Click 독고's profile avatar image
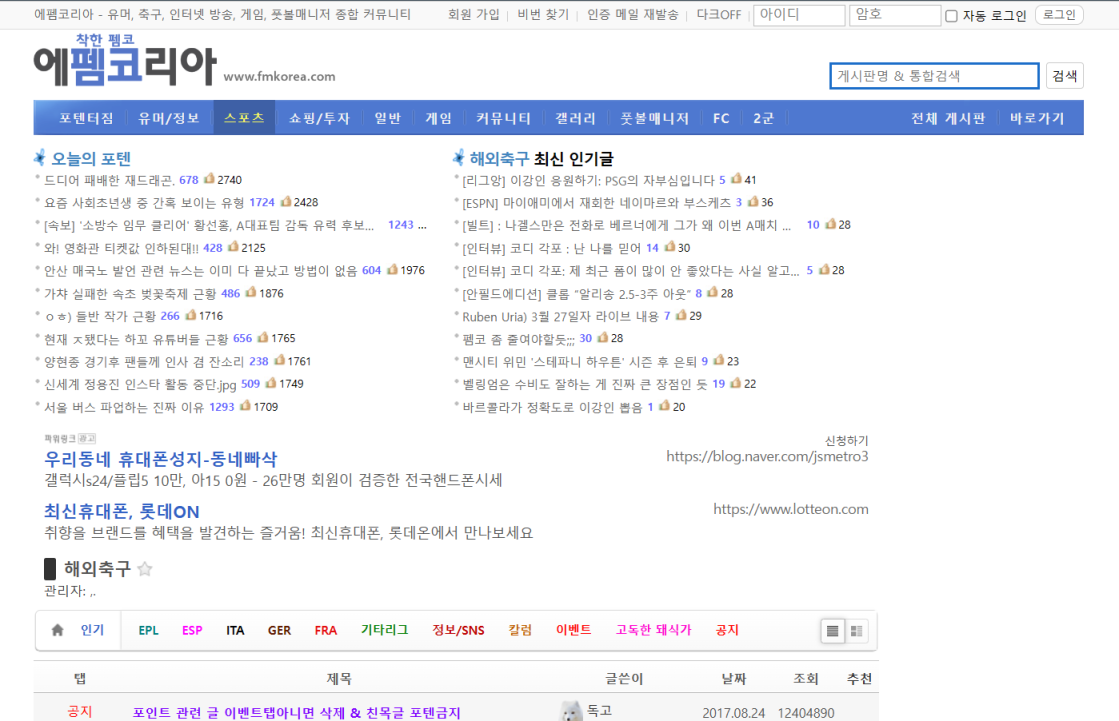The height and width of the screenshot is (721, 1119). tap(571, 711)
